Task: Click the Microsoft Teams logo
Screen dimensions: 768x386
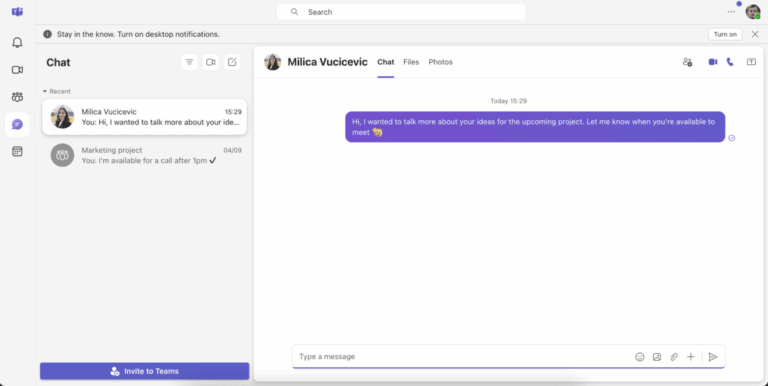Action: coord(17,12)
